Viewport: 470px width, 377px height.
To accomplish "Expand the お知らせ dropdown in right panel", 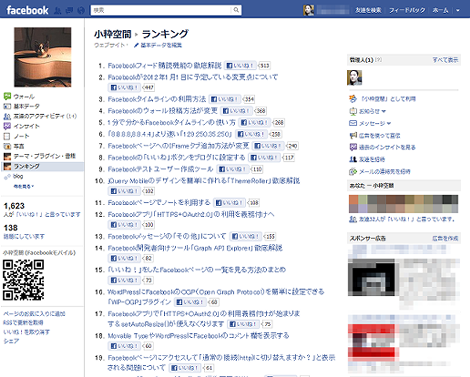I will click(x=384, y=111).
